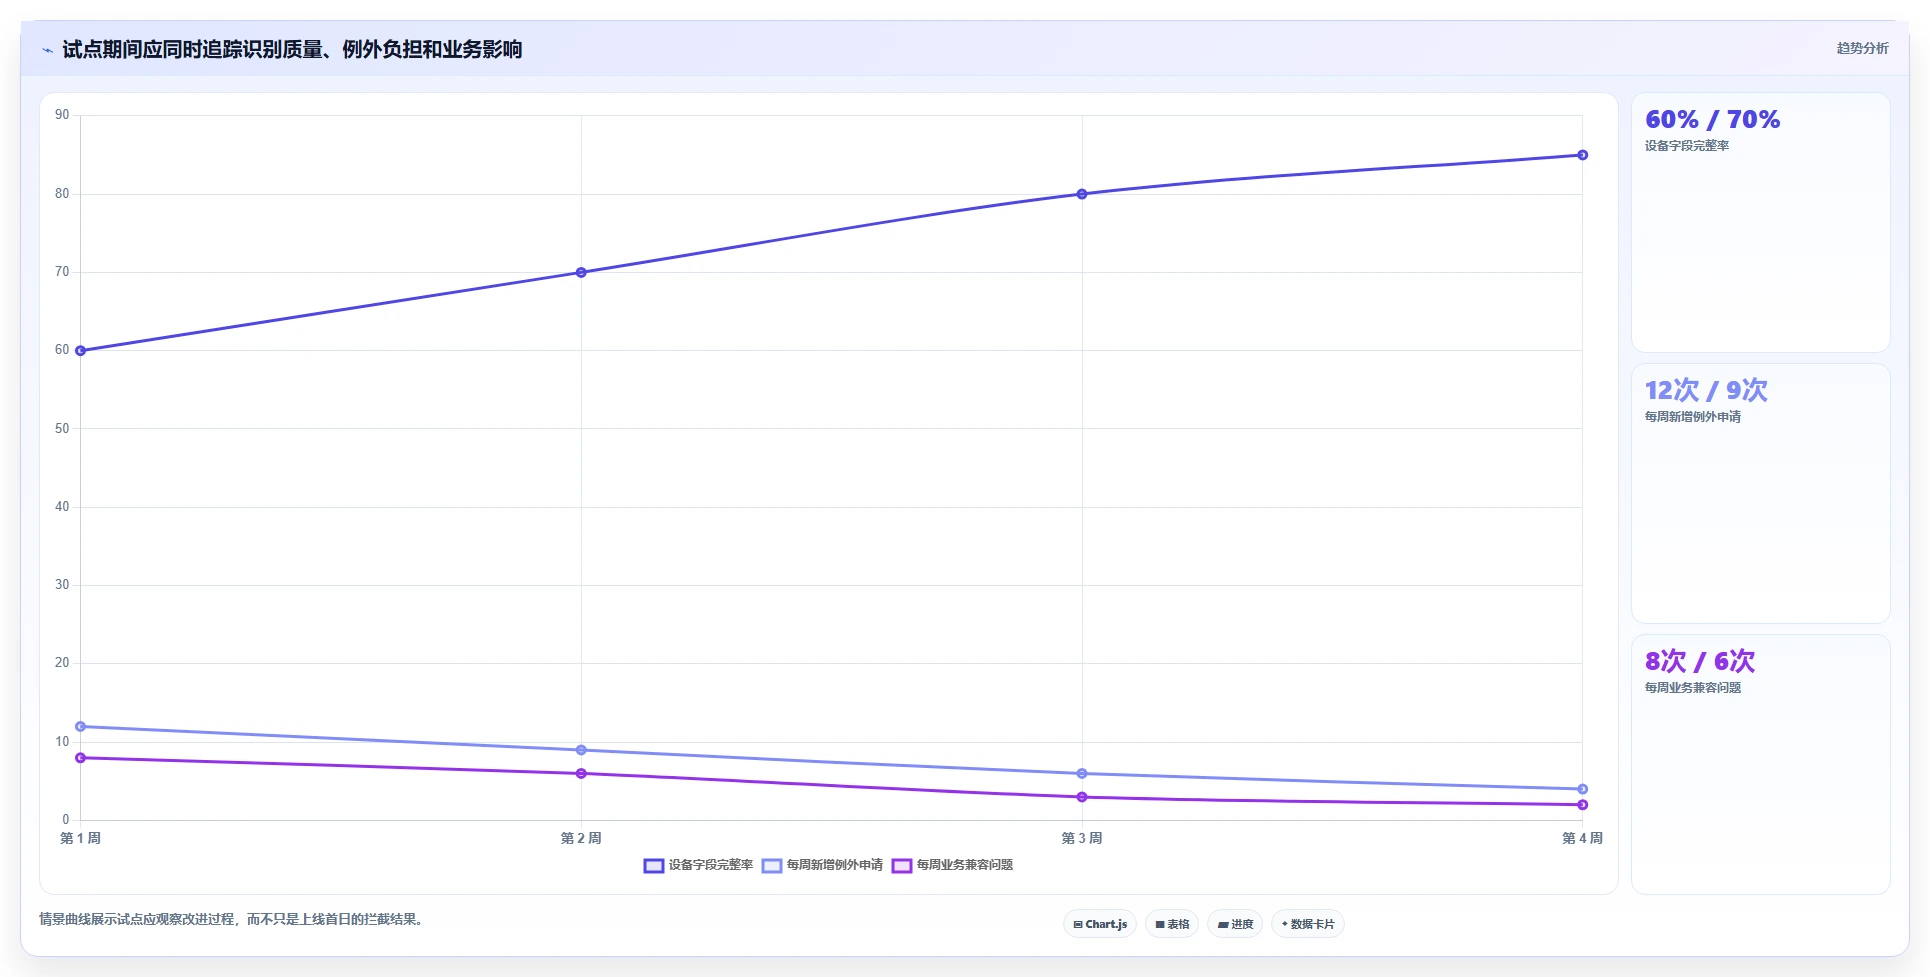Click the 每周新增例外申请 card caption
Screen dimensions: 1930x977
[x=1693, y=417]
